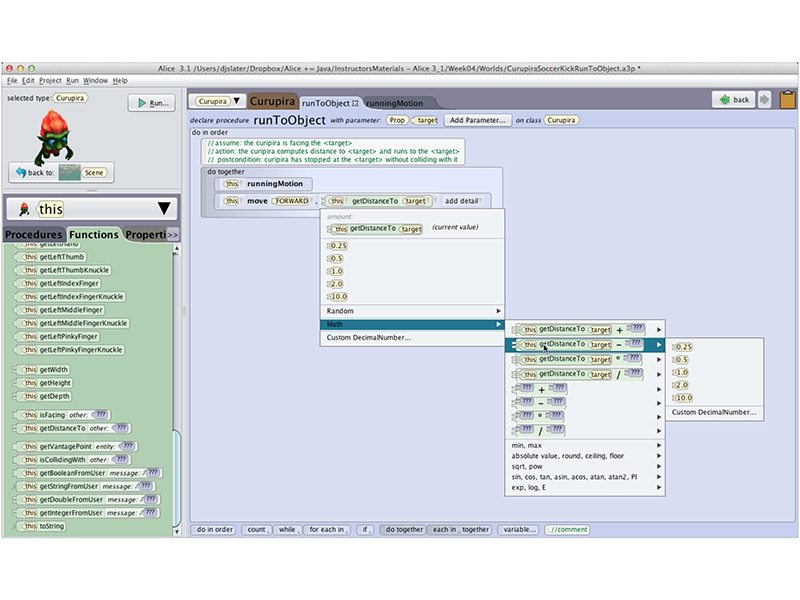Switch to the Procedures tab
800x600 pixels.
point(34,234)
